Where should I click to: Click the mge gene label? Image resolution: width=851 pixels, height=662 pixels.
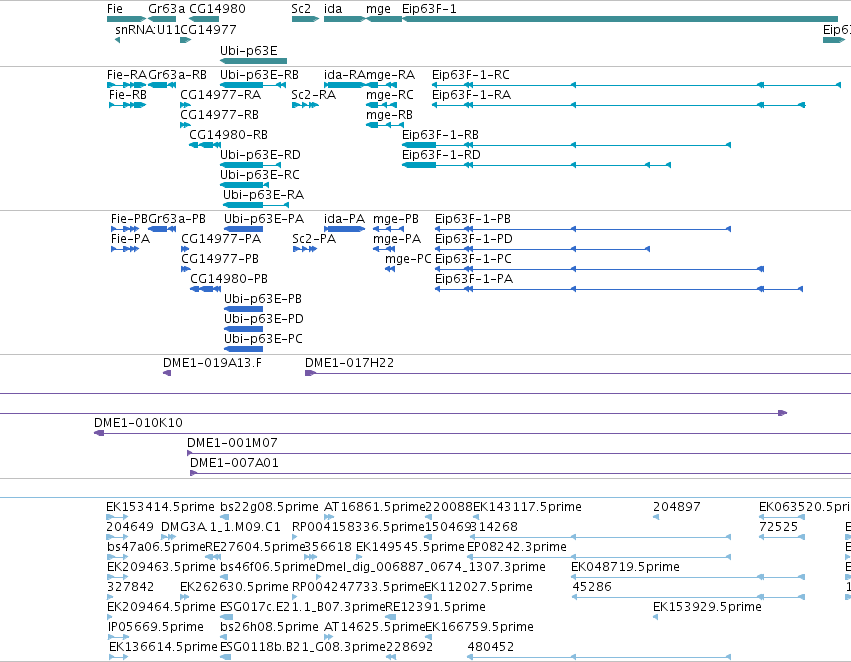378,9
